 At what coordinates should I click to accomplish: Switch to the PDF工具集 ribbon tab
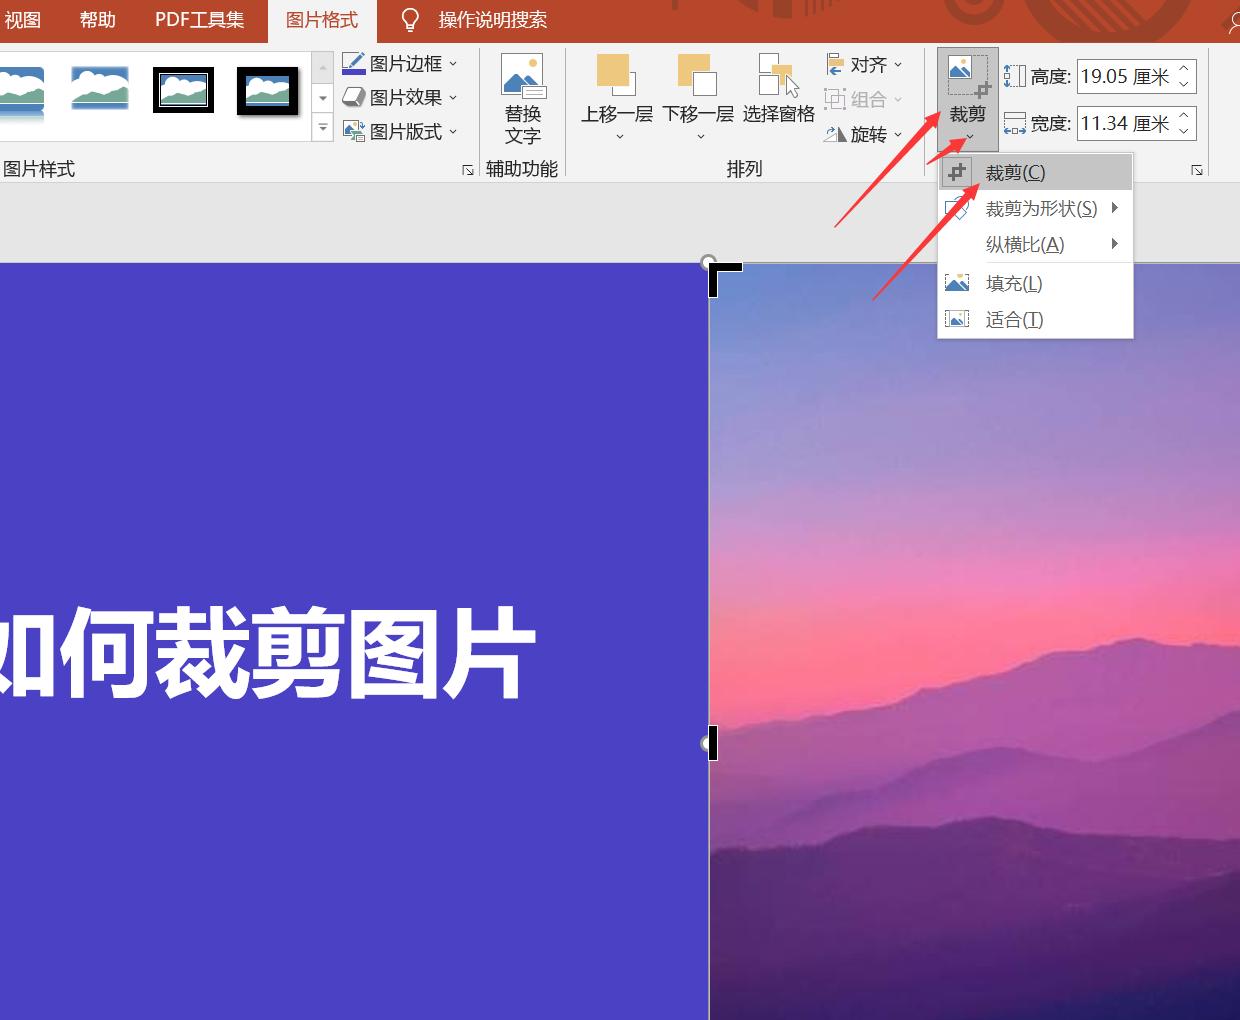(x=198, y=17)
